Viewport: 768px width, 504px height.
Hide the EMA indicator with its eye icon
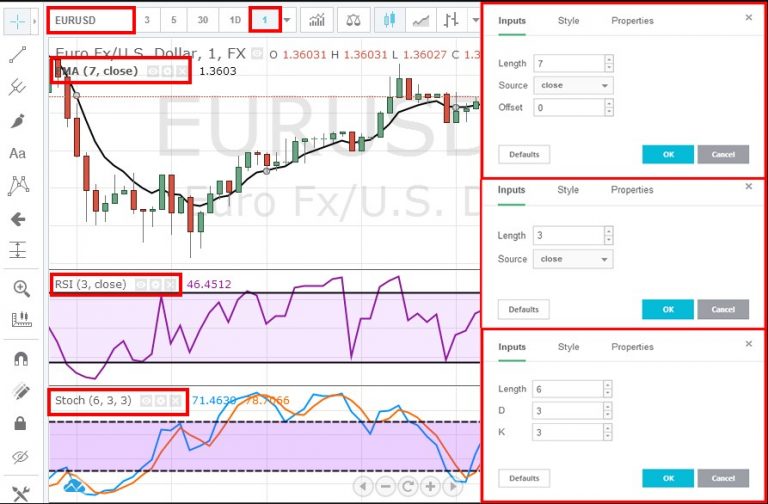coord(153,72)
